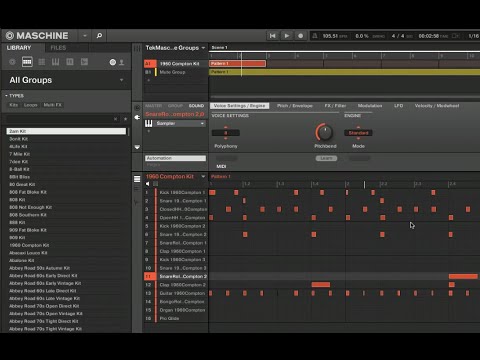The width and height of the screenshot is (480, 360).
Task: Toggle the metronome icon
Action: (314, 36)
